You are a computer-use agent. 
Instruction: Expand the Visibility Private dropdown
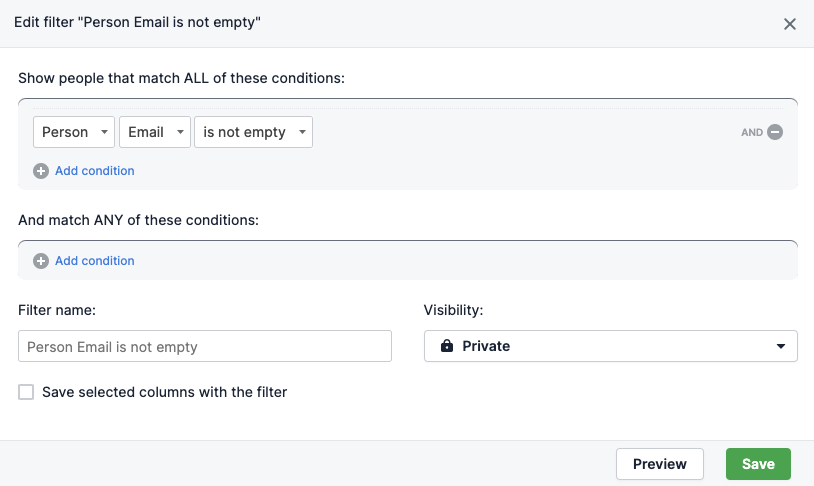pos(610,346)
